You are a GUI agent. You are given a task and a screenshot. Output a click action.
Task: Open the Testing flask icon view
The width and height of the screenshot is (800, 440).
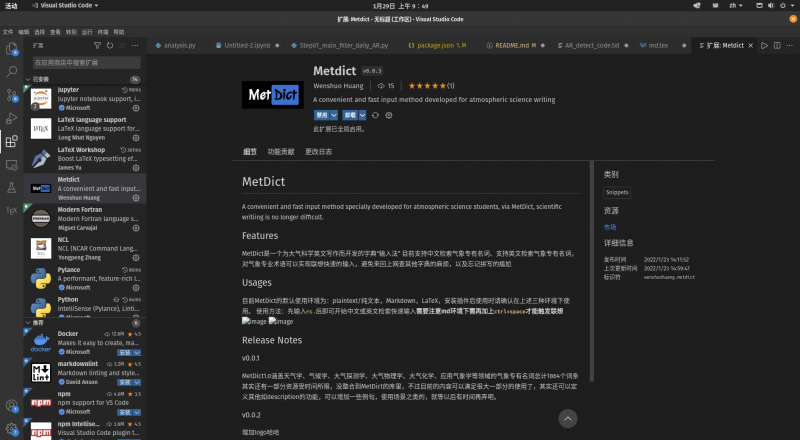coord(12,187)
